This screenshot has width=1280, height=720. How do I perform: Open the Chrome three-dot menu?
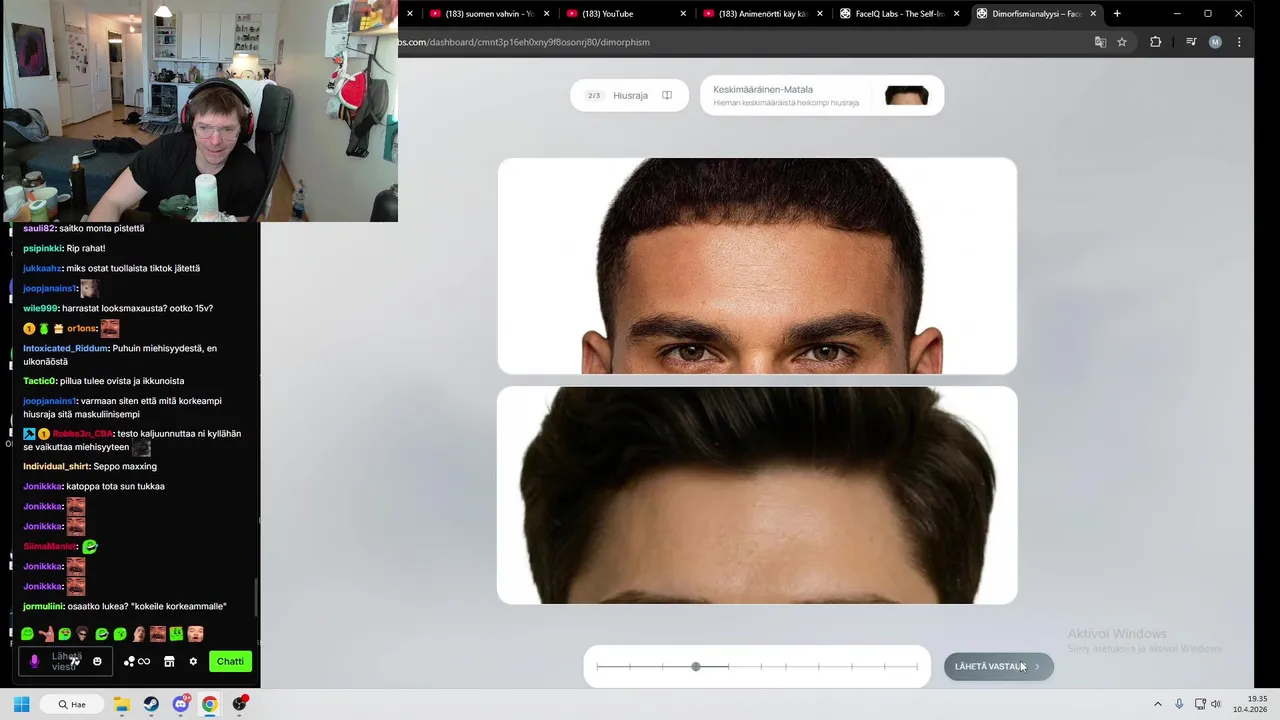[1239, 42]
